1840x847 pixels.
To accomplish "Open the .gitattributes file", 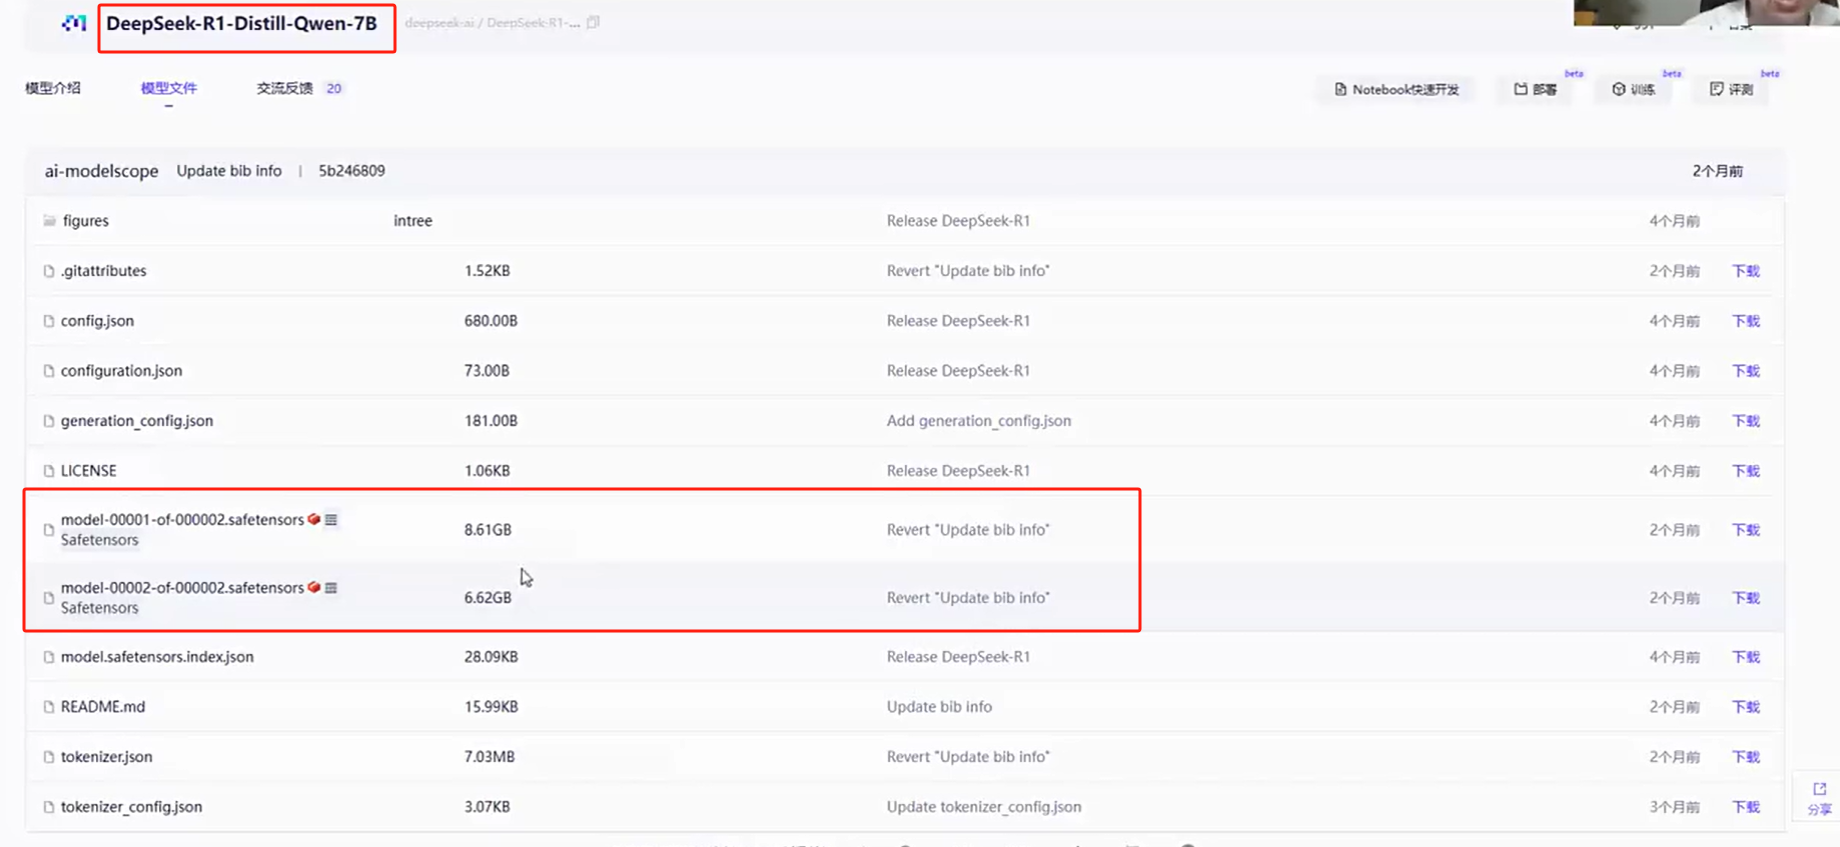I will (104, 271).
